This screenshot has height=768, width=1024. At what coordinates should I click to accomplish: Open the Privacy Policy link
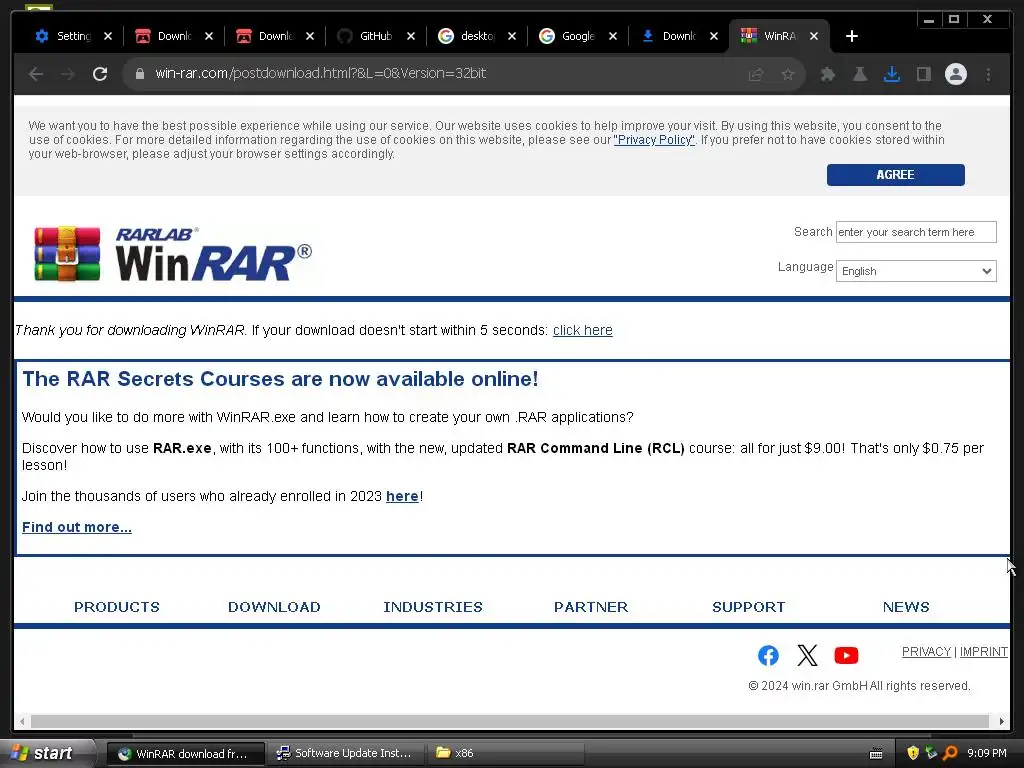[x=654, y=140]
